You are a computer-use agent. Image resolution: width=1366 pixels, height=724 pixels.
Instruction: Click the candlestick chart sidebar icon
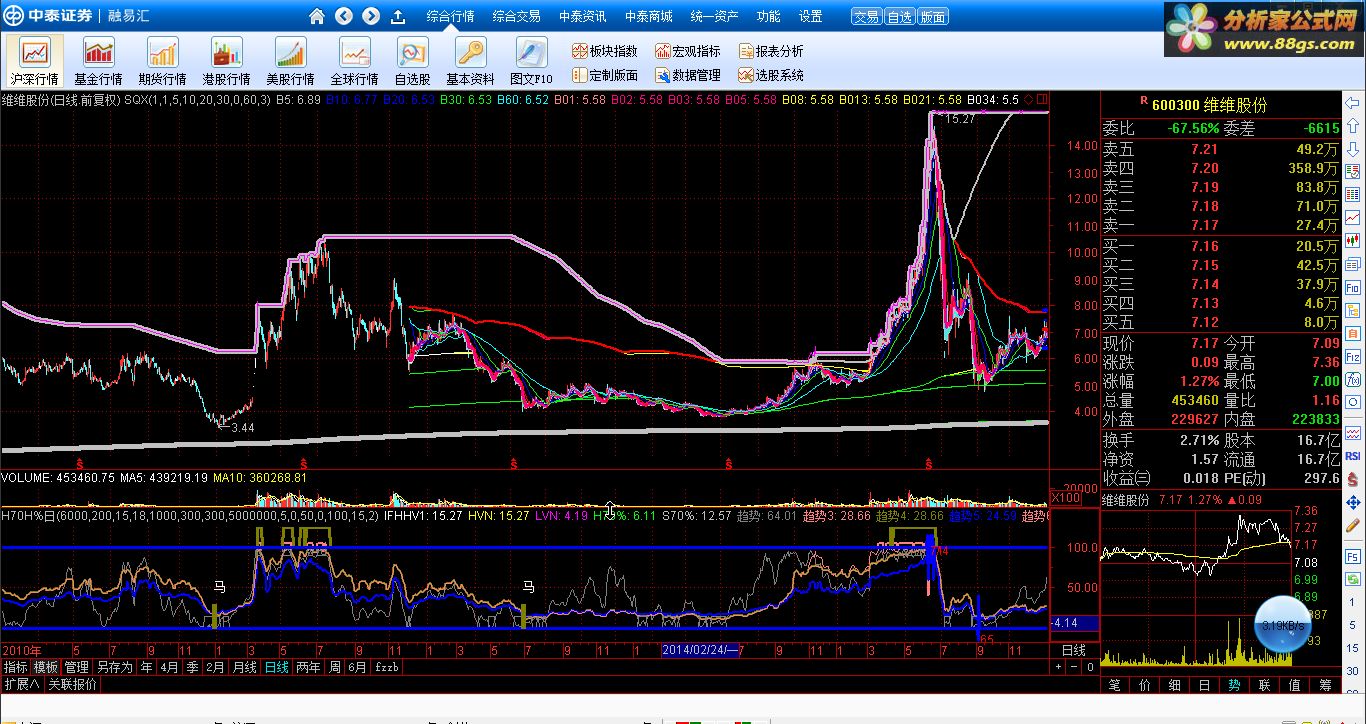pyautogui.click(x=1351, y=240)
